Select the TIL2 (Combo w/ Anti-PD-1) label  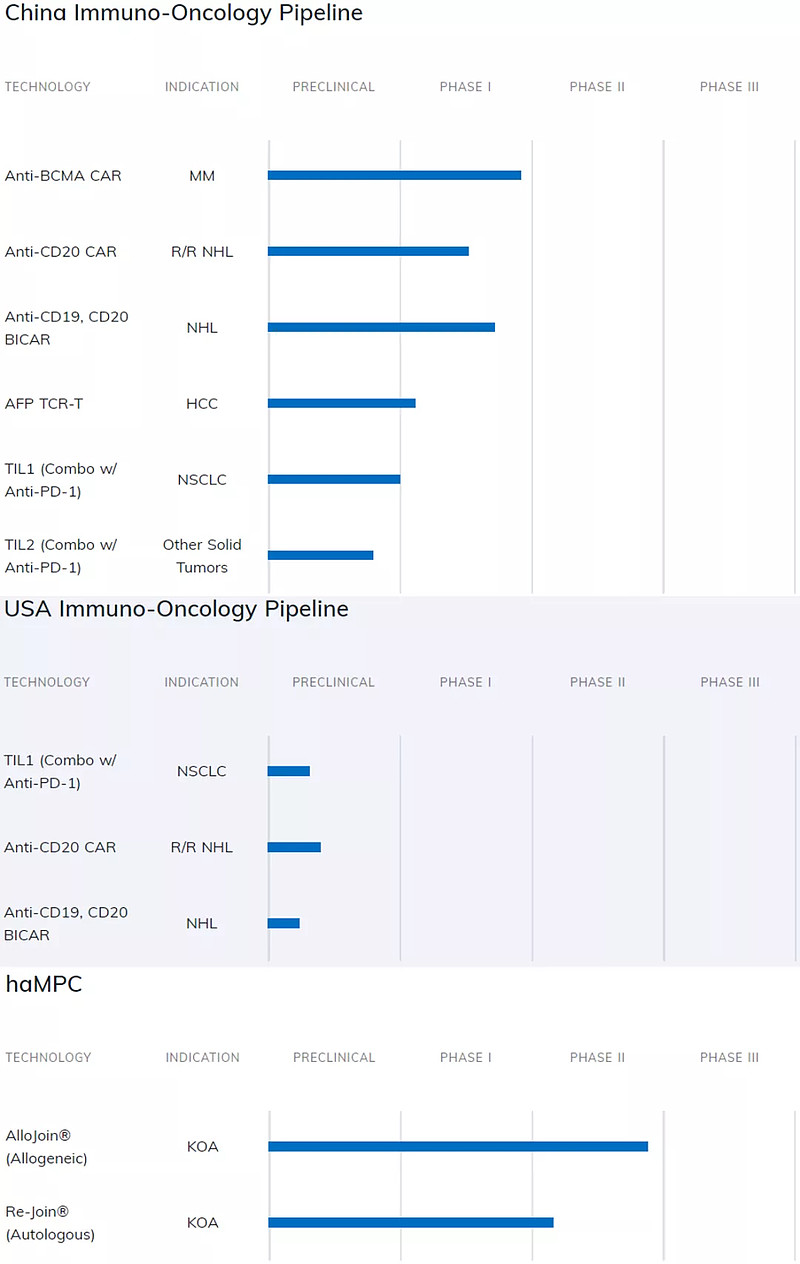pos(61,556)
